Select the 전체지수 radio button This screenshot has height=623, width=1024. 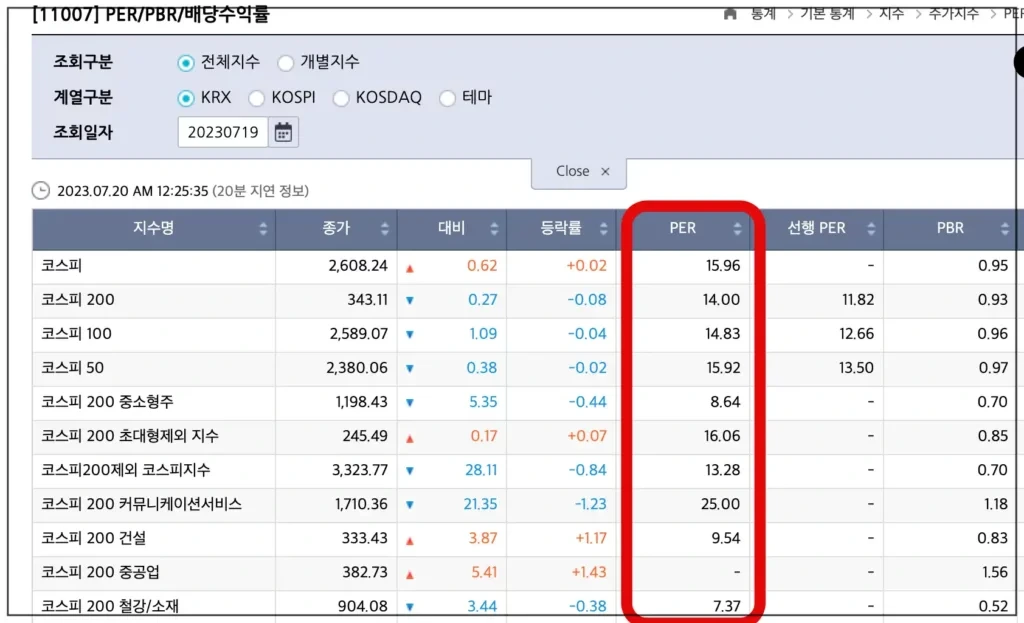click(186, 63)
